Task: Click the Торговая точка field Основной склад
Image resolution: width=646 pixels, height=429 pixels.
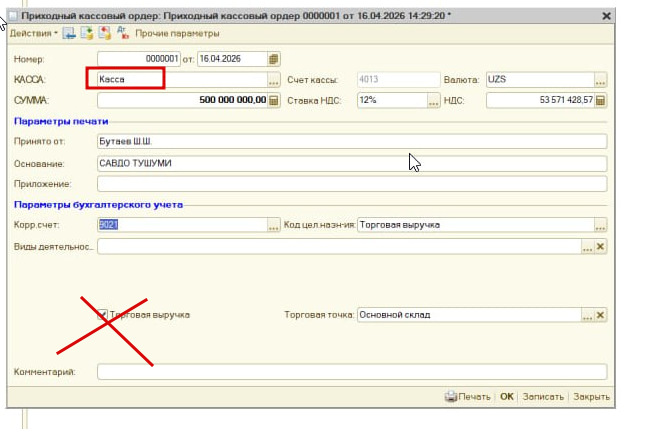Action: click(470, 315)
